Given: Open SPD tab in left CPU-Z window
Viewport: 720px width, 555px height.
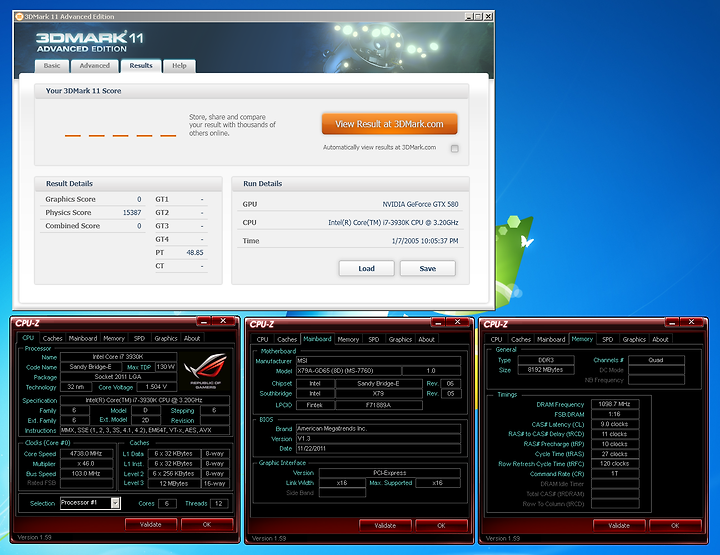Looking at the screenshot, I should pos(139,338).
